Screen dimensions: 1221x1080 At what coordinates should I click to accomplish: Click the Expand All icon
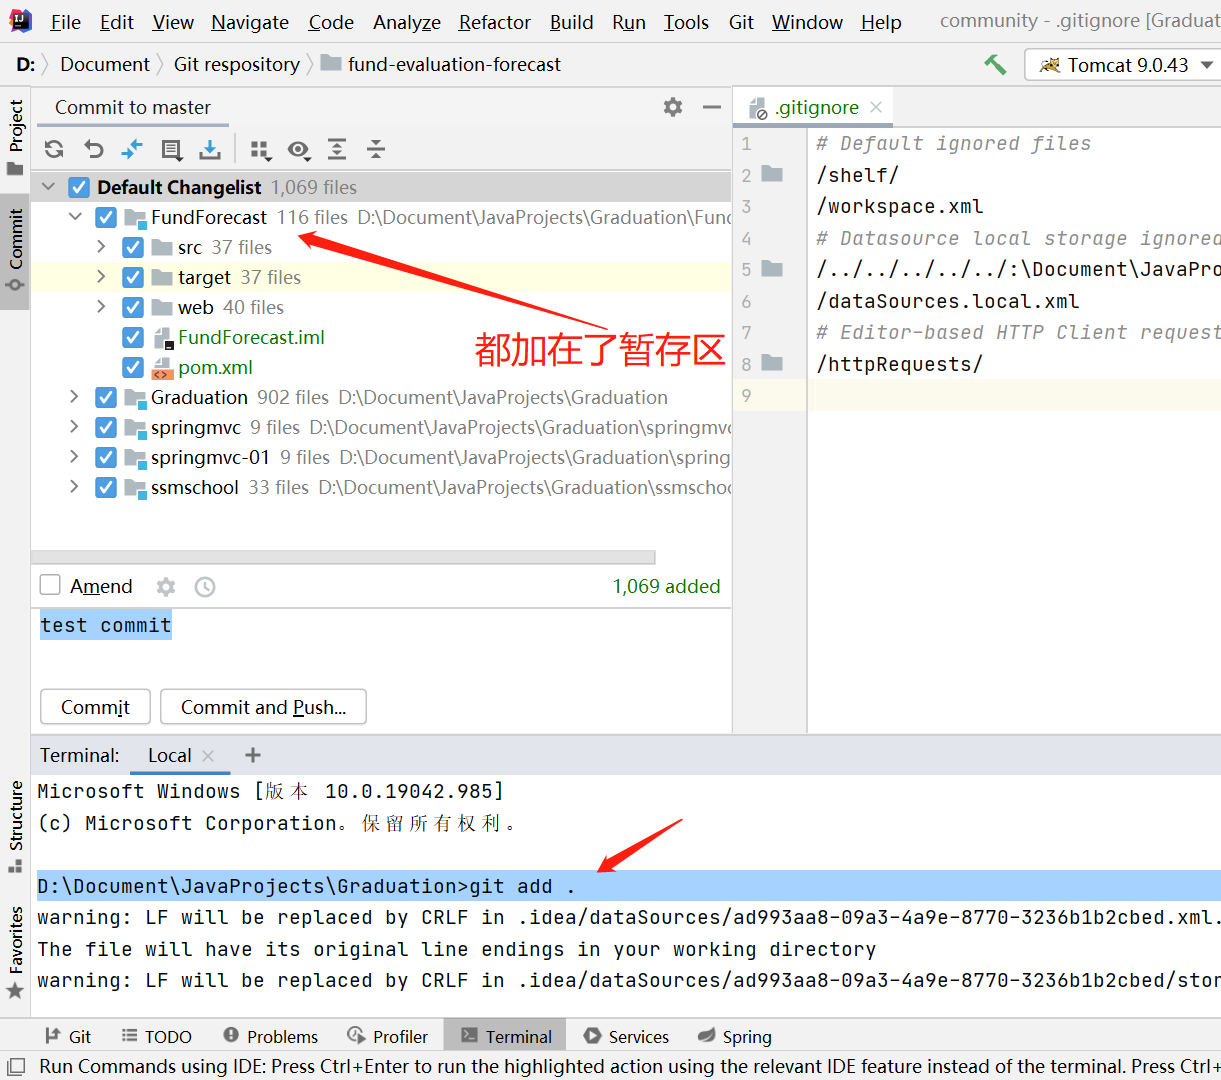(x=337, y=150)
